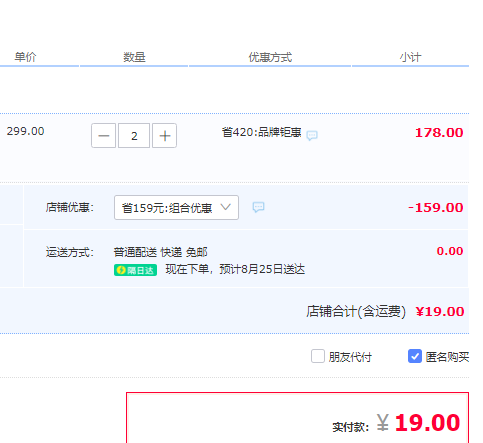Open the comment icon beside 省420:品牌钜惠
The width and height of the screenshot is (483, 443).
312,135
